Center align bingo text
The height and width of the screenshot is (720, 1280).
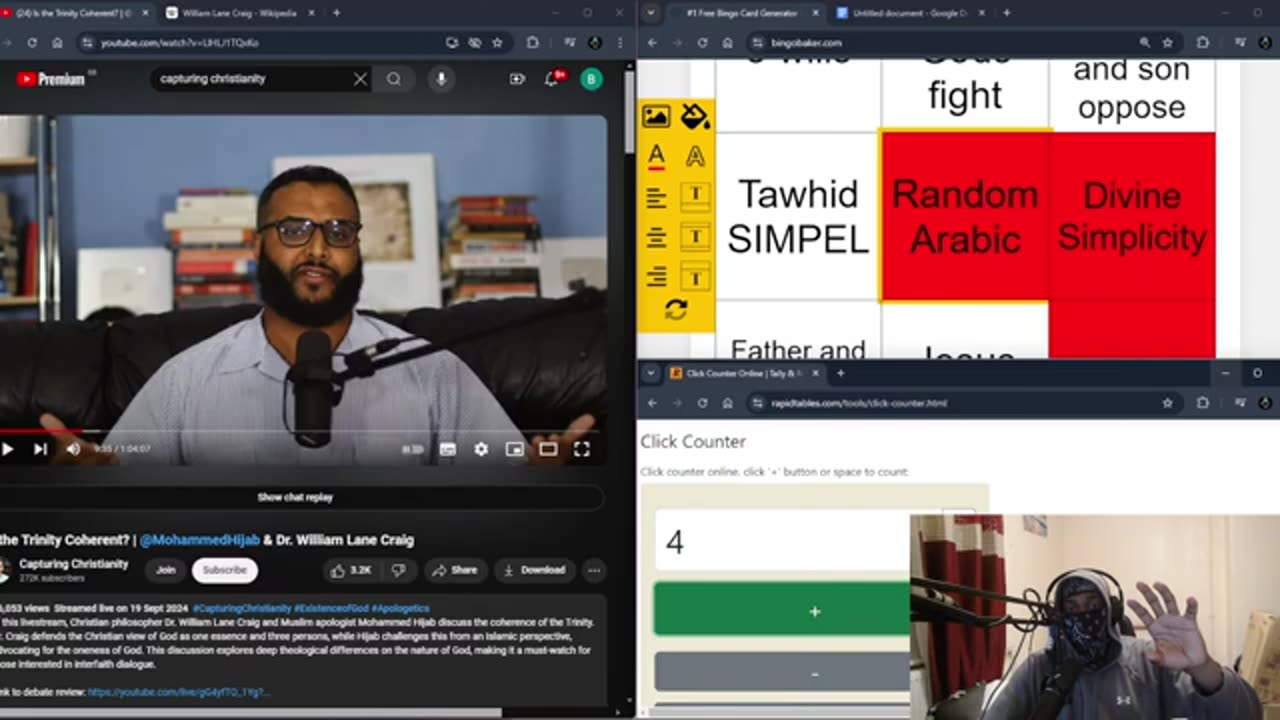click(x=656, y=238)
